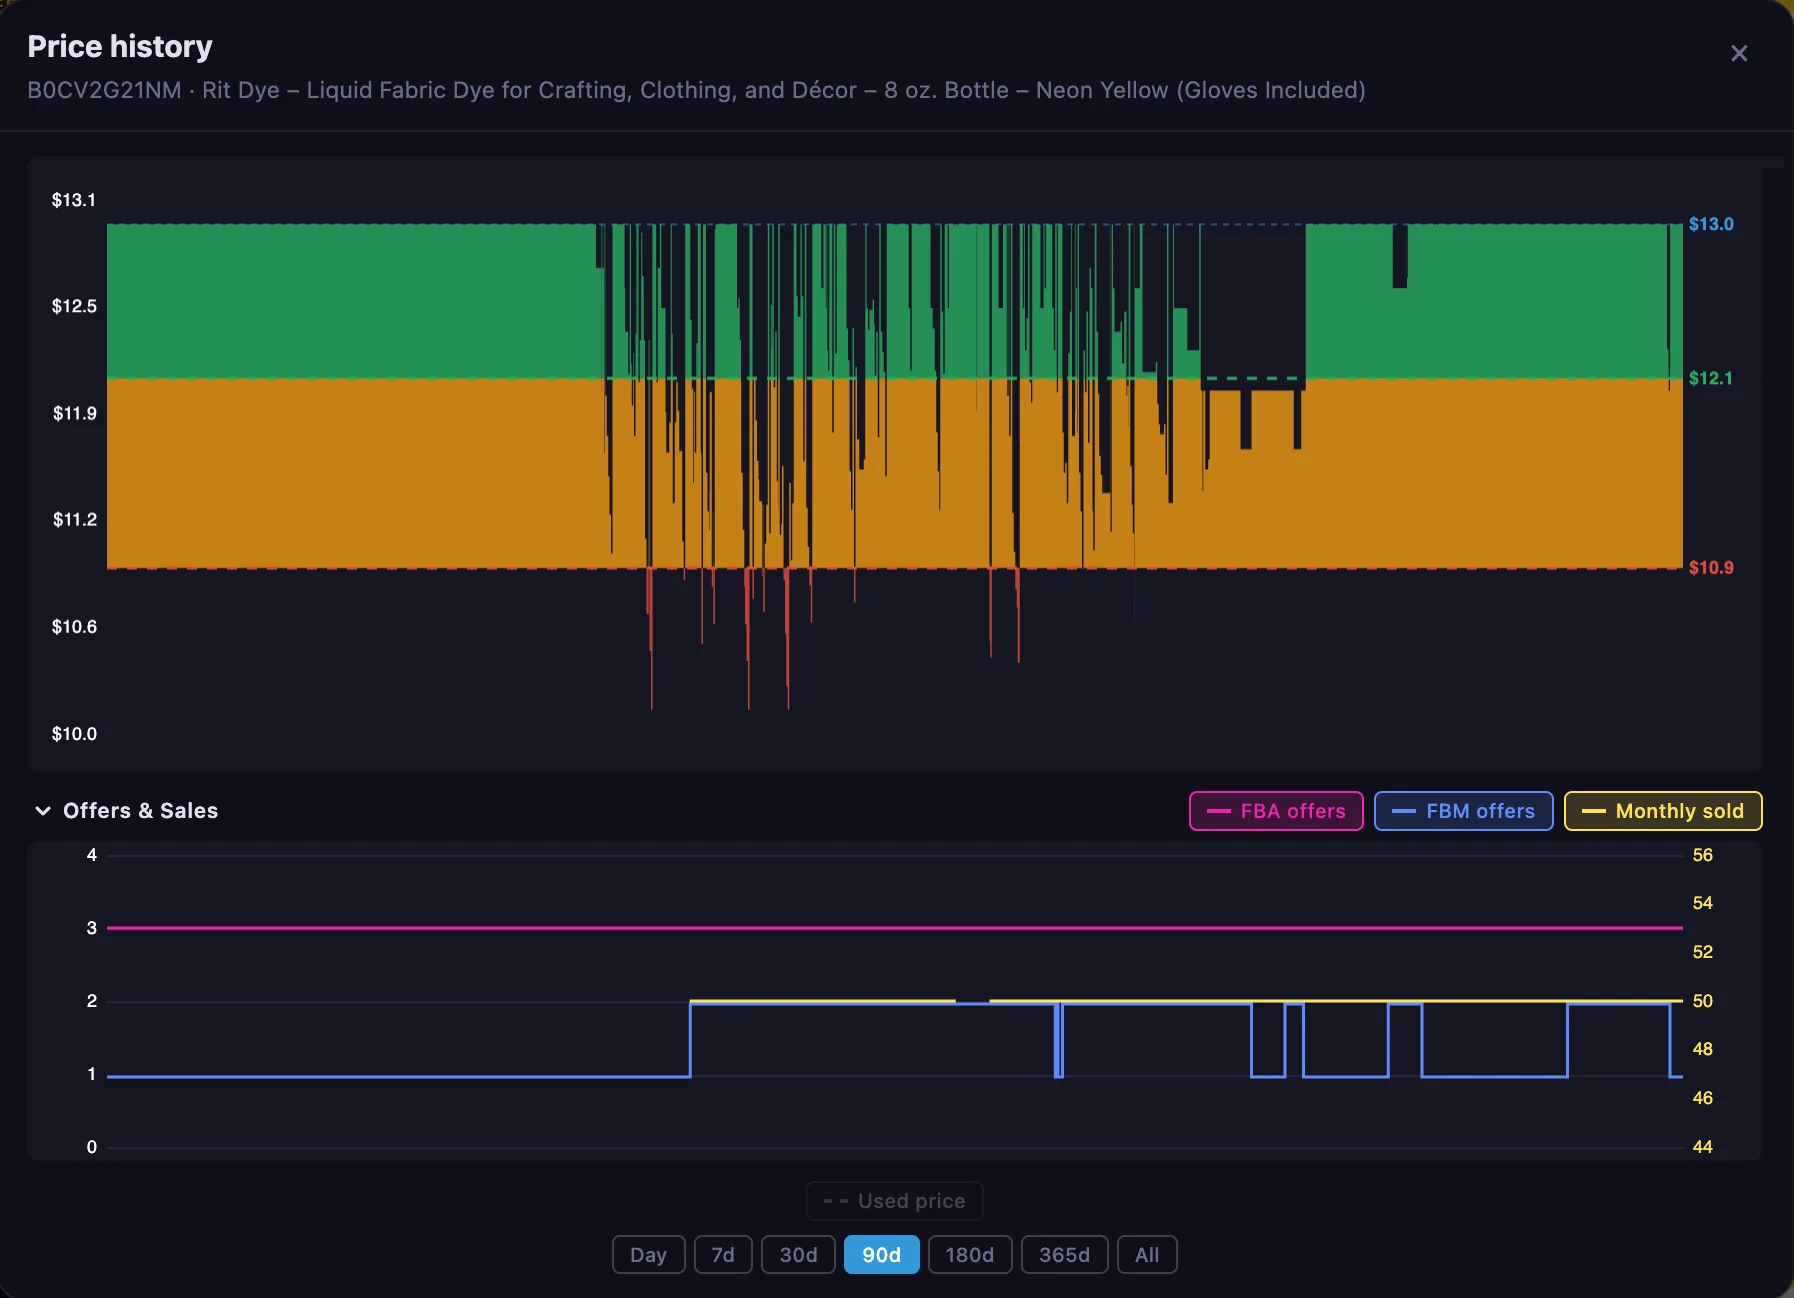Close the Price history dialog
1794x1298 pixels.
coord(1739,53)
